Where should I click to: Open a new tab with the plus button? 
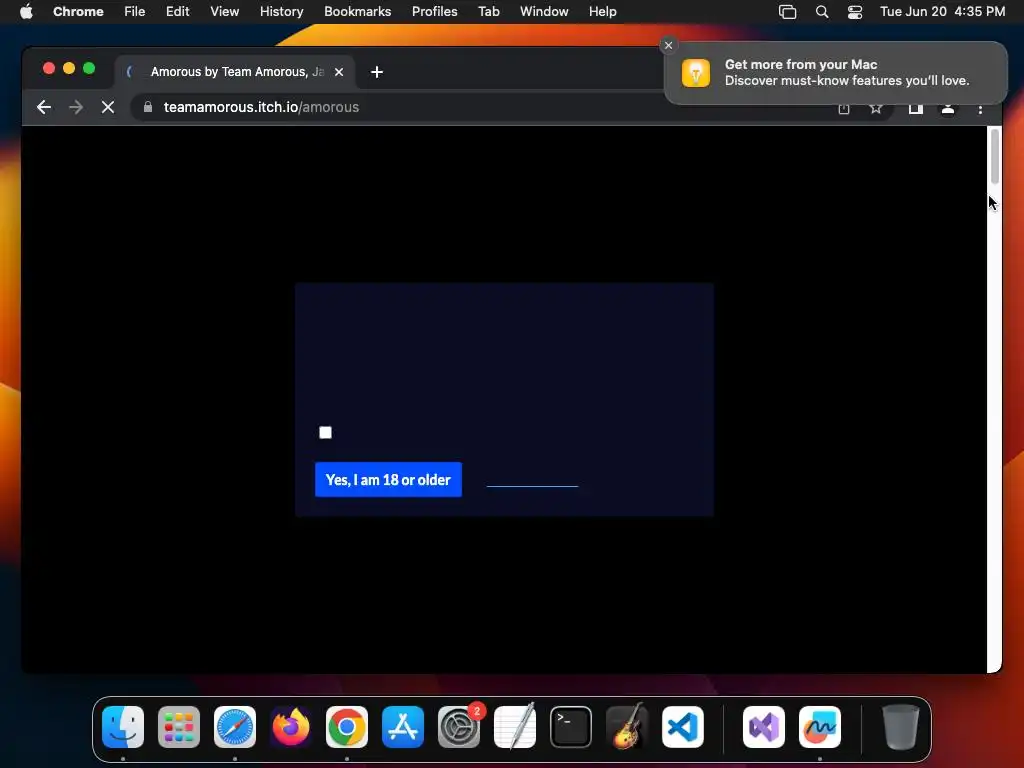pyautogui.click(x=377, y=72)
